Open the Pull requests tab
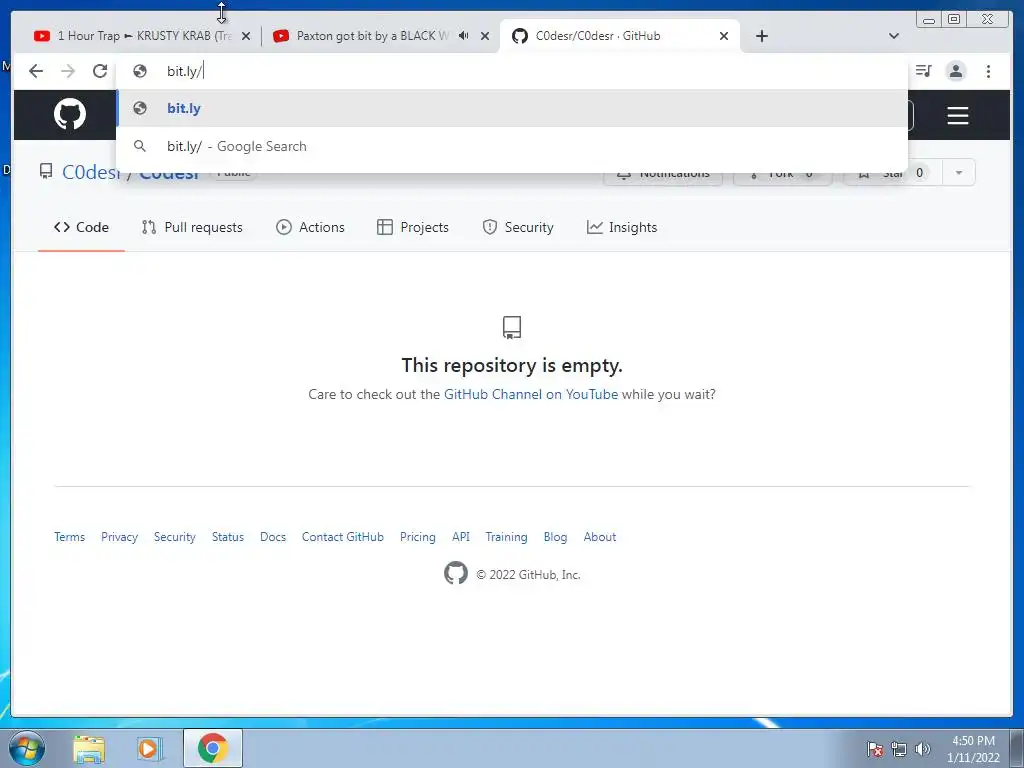 click(x=192, y=227)
